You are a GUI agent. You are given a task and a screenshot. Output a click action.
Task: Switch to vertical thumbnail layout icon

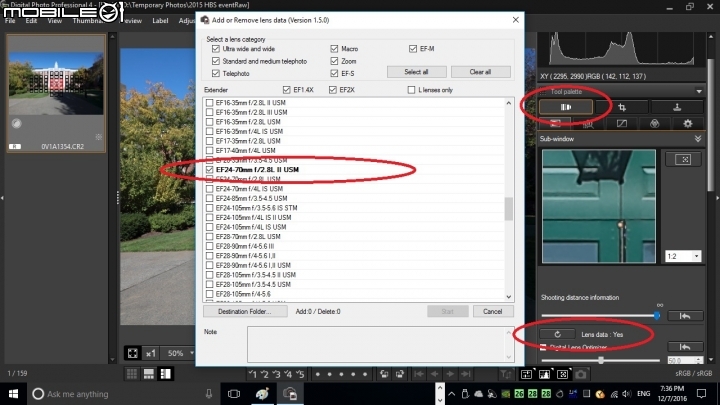[x=165, y=374]
